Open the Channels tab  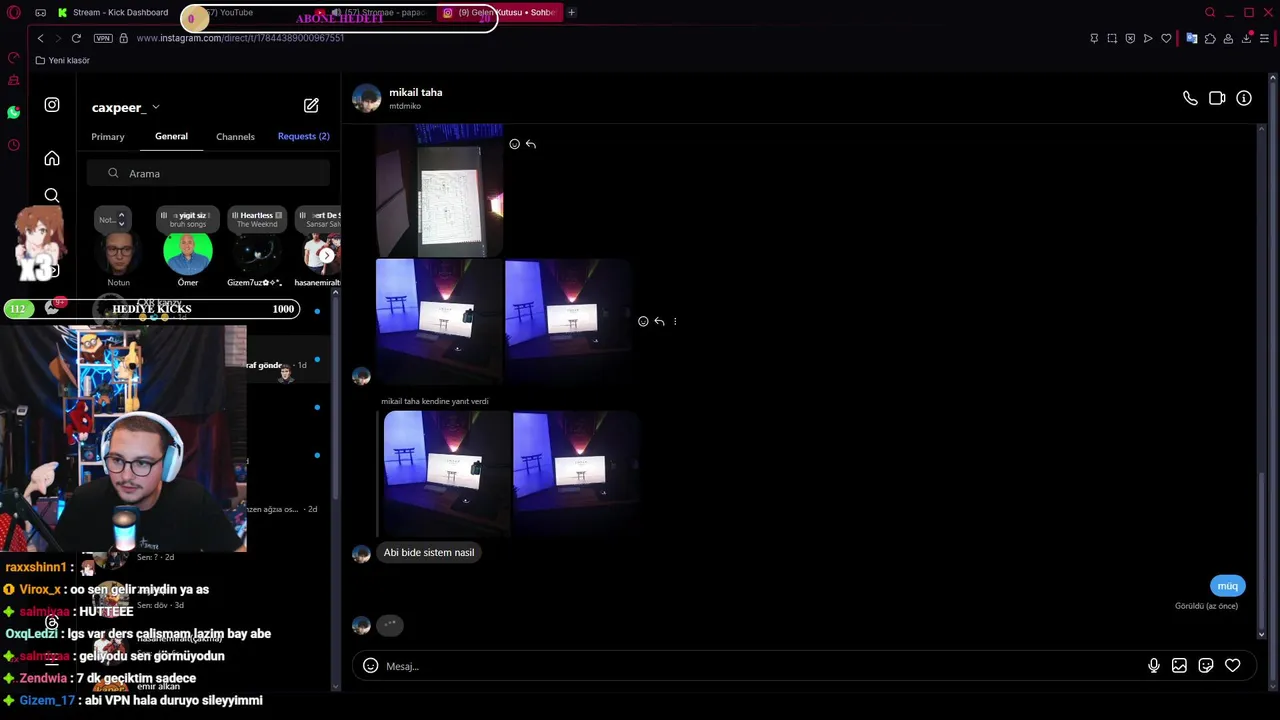tap(235, 136)
